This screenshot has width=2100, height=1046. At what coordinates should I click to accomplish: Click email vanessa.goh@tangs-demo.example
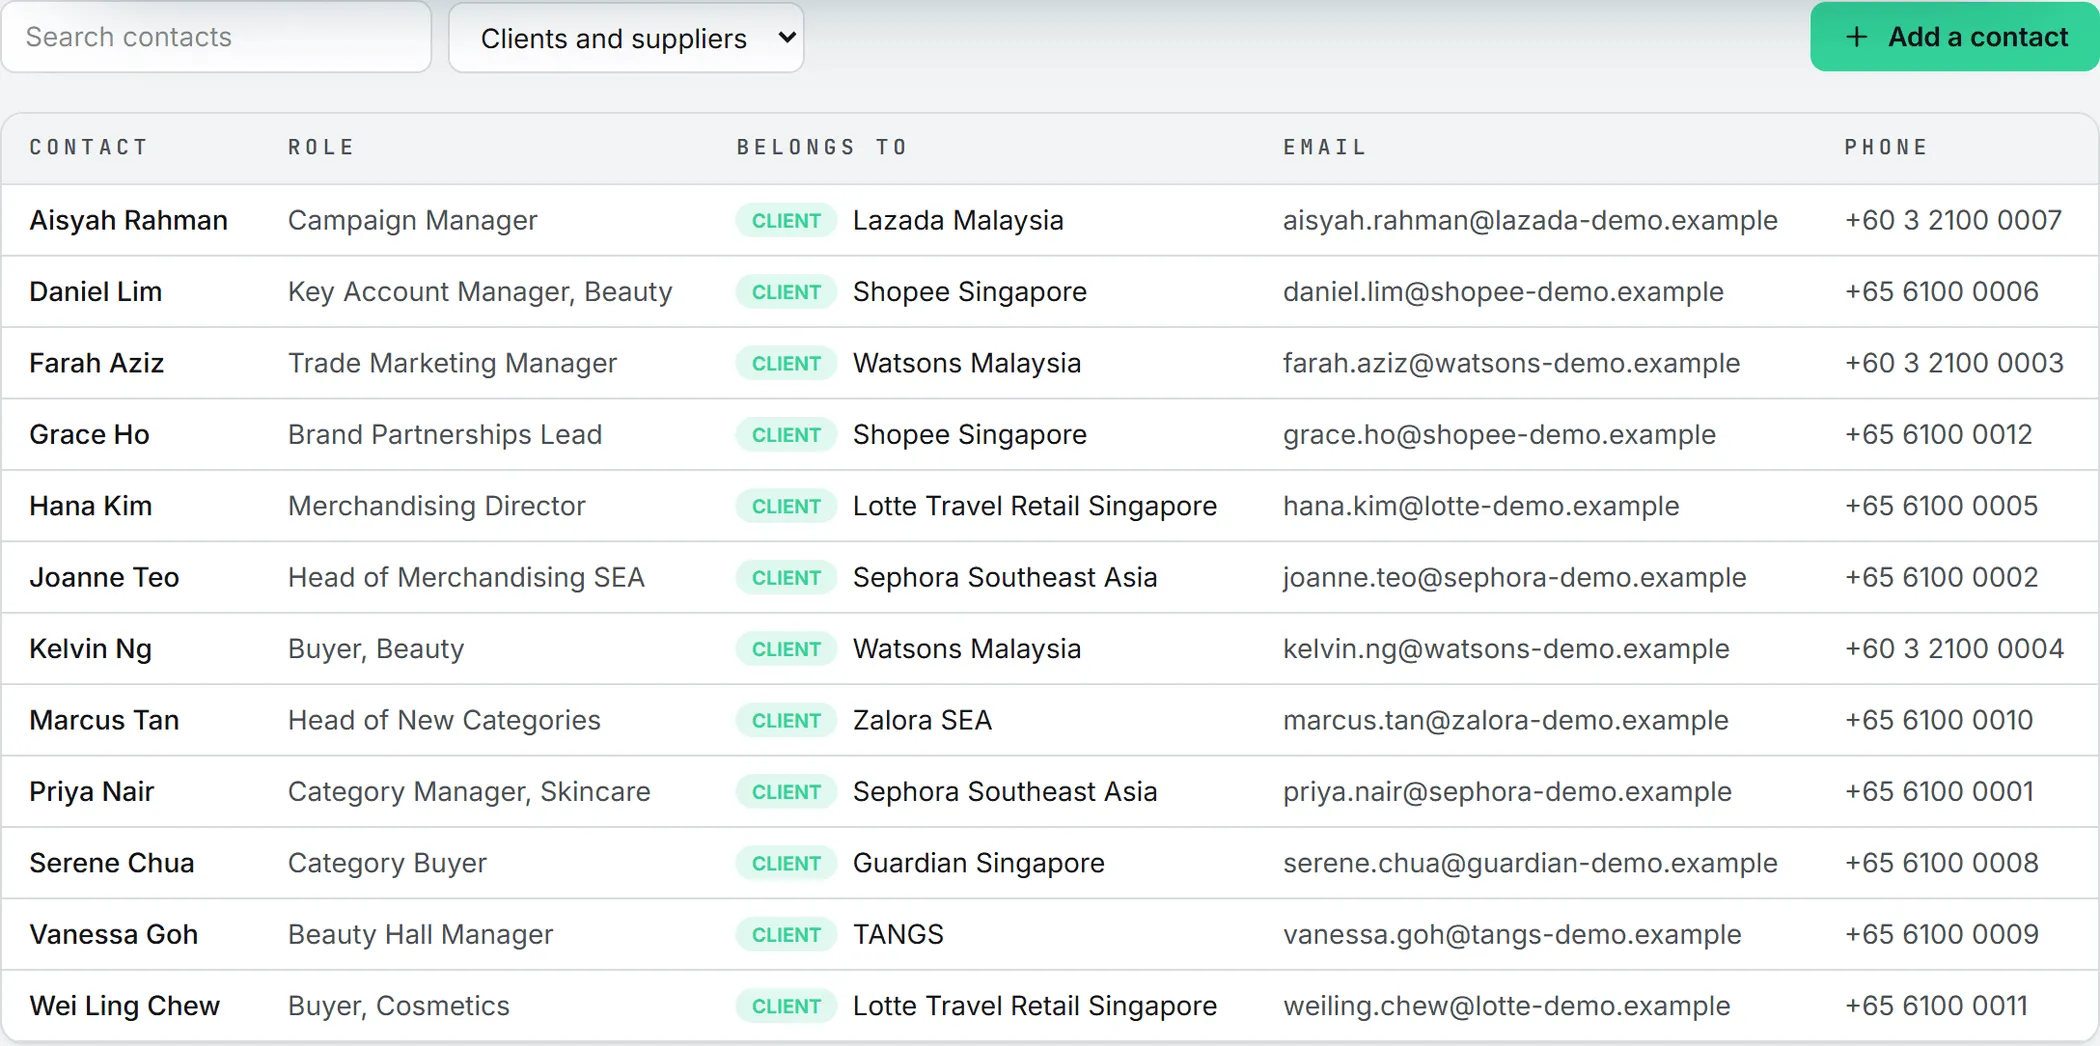point(1512,934)
